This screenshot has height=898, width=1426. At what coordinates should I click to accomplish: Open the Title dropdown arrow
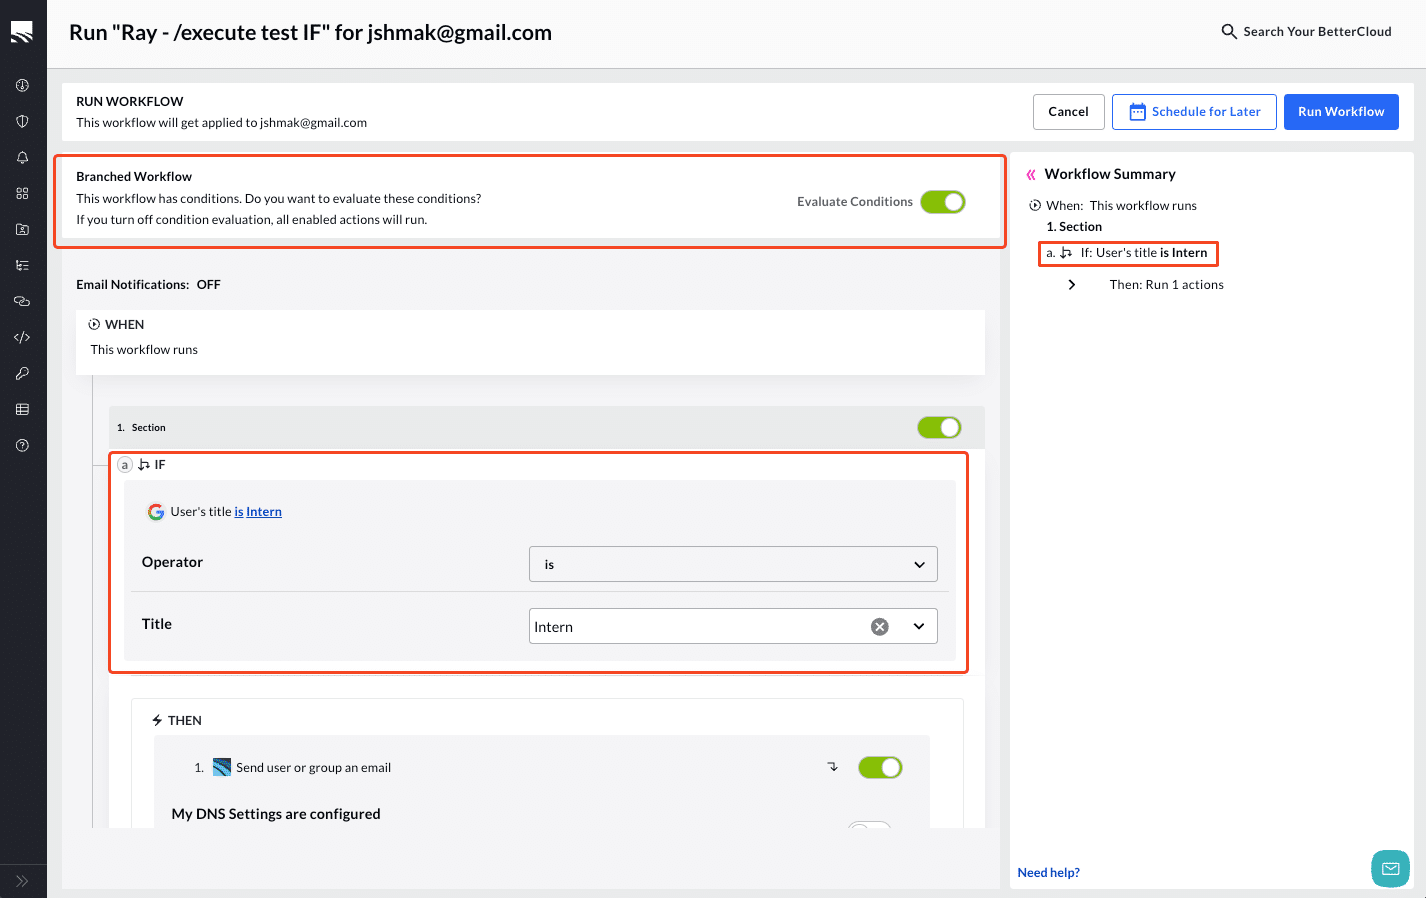pos(919,627)
